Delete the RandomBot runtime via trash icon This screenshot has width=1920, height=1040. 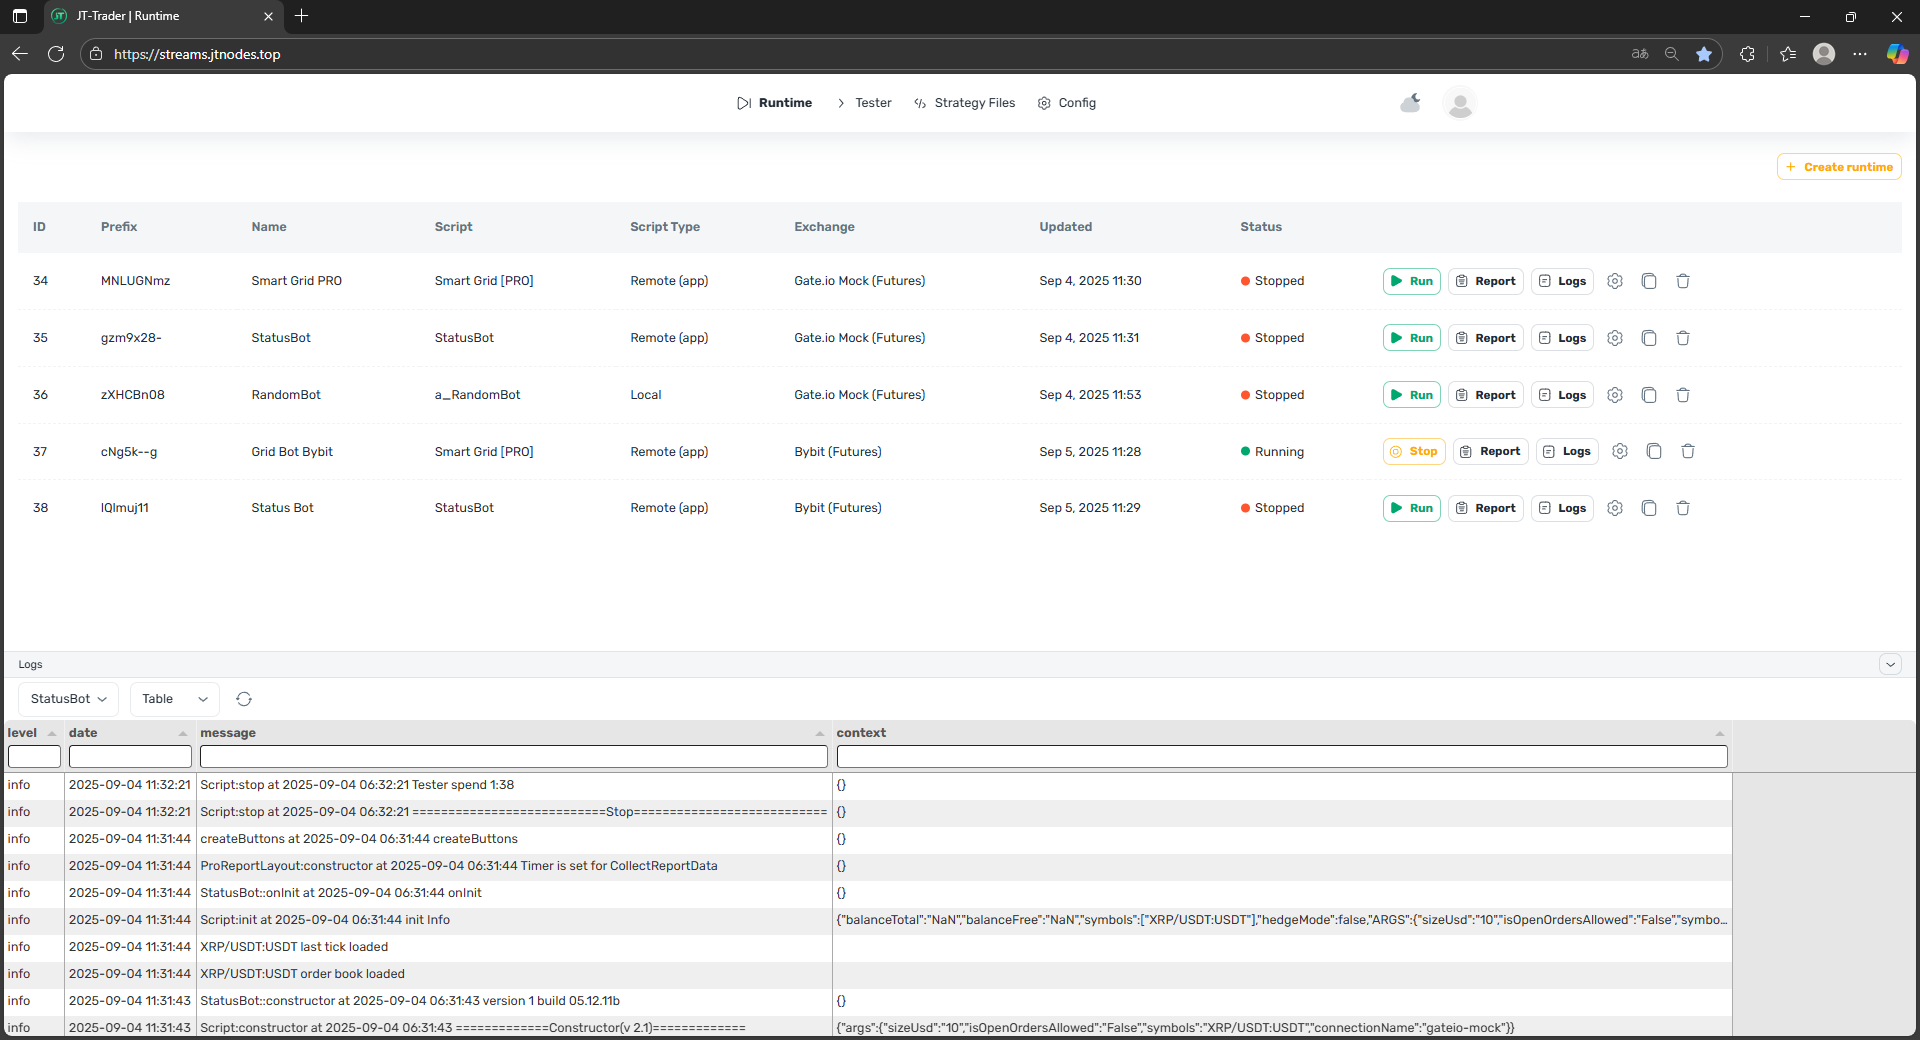coord(1682,395)
